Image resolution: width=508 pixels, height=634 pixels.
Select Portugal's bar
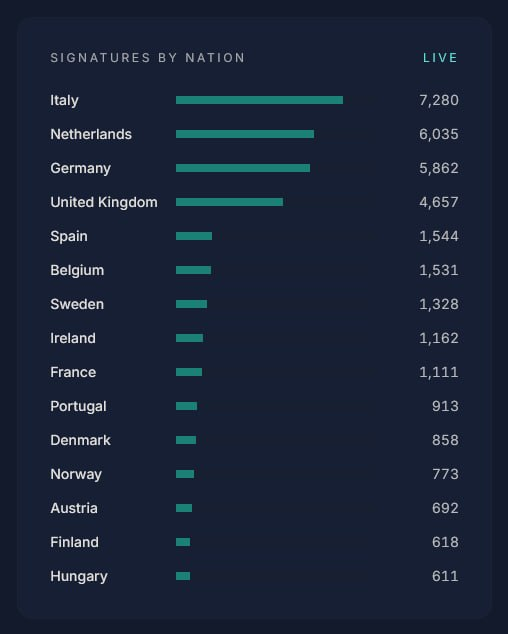coord(186,406)
